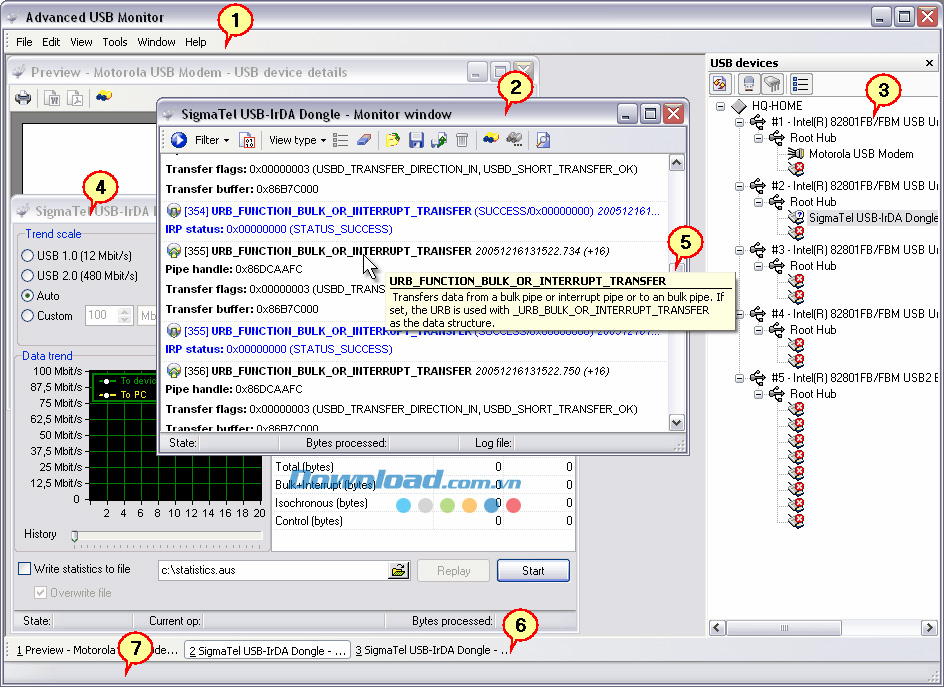This screenshot has width=944, height=687.
Task: Click the chip icon in USB devices toolbar
Action: coord(772,84)
